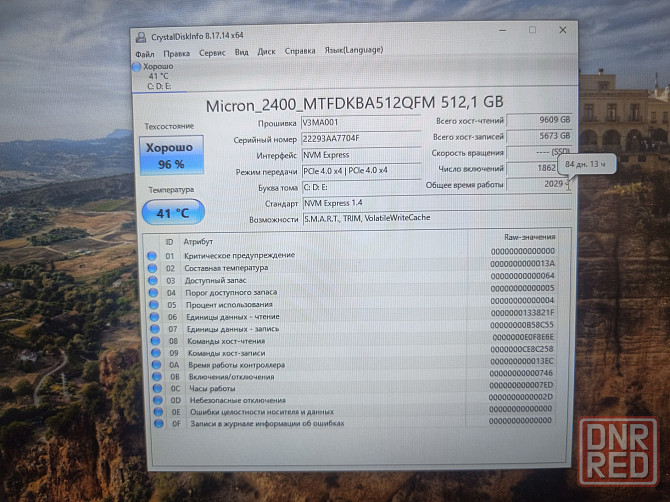Click the serial number field 22293AA7704F
The image size is (670, 502).
point(361,138)
